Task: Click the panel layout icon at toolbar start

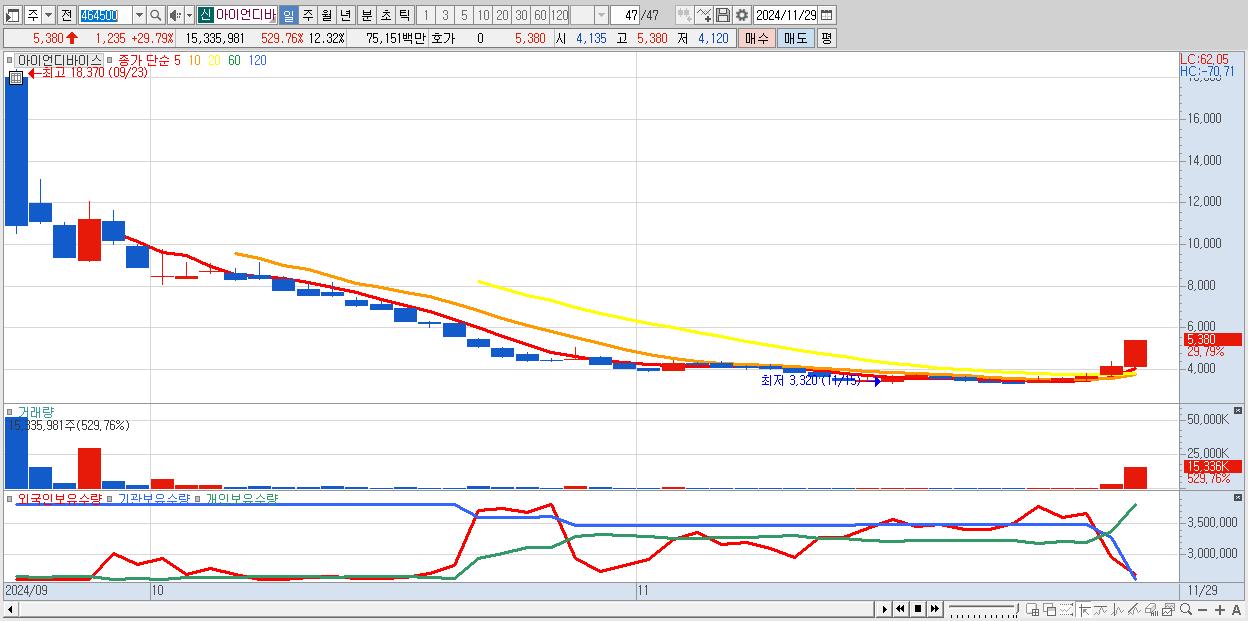Action: [x=13, y=15]
